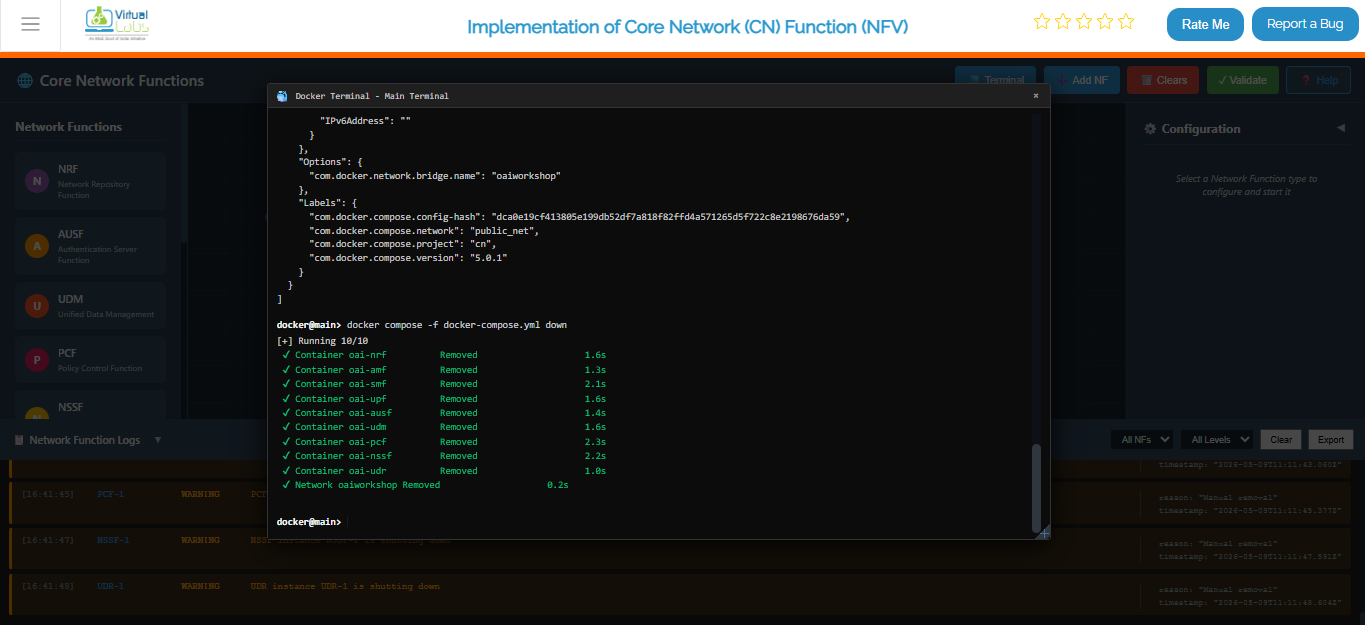Viewport: 1365px width, 625px height.
Task: Click the red Clears button
Action: tap(1163, 80)
